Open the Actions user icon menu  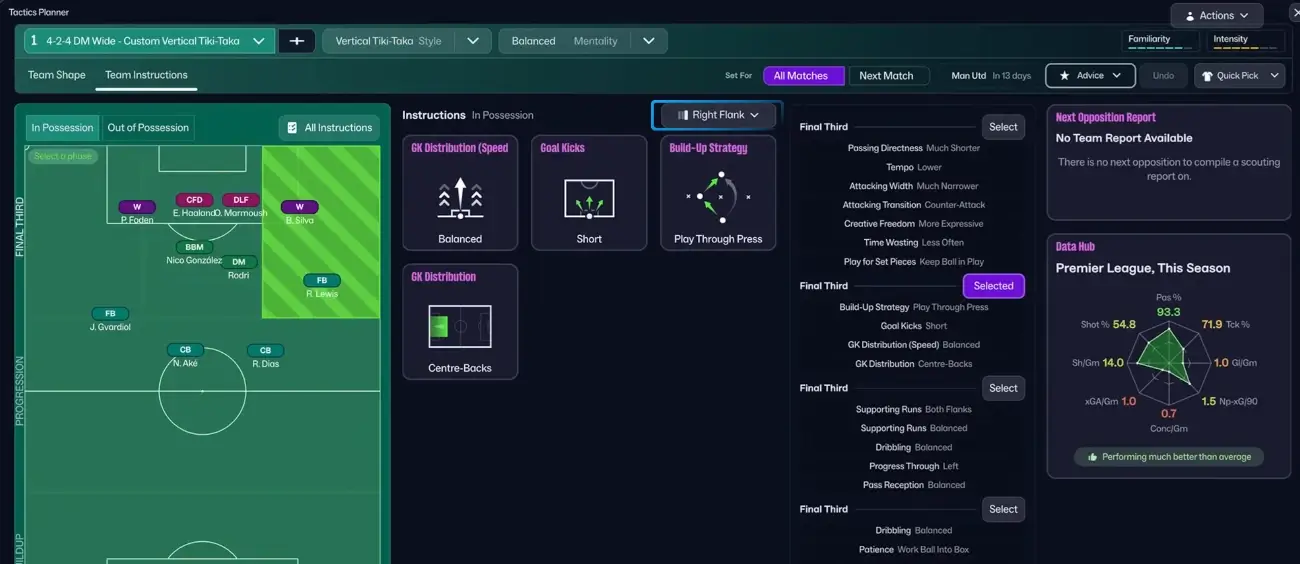[x=1190, y=16]
